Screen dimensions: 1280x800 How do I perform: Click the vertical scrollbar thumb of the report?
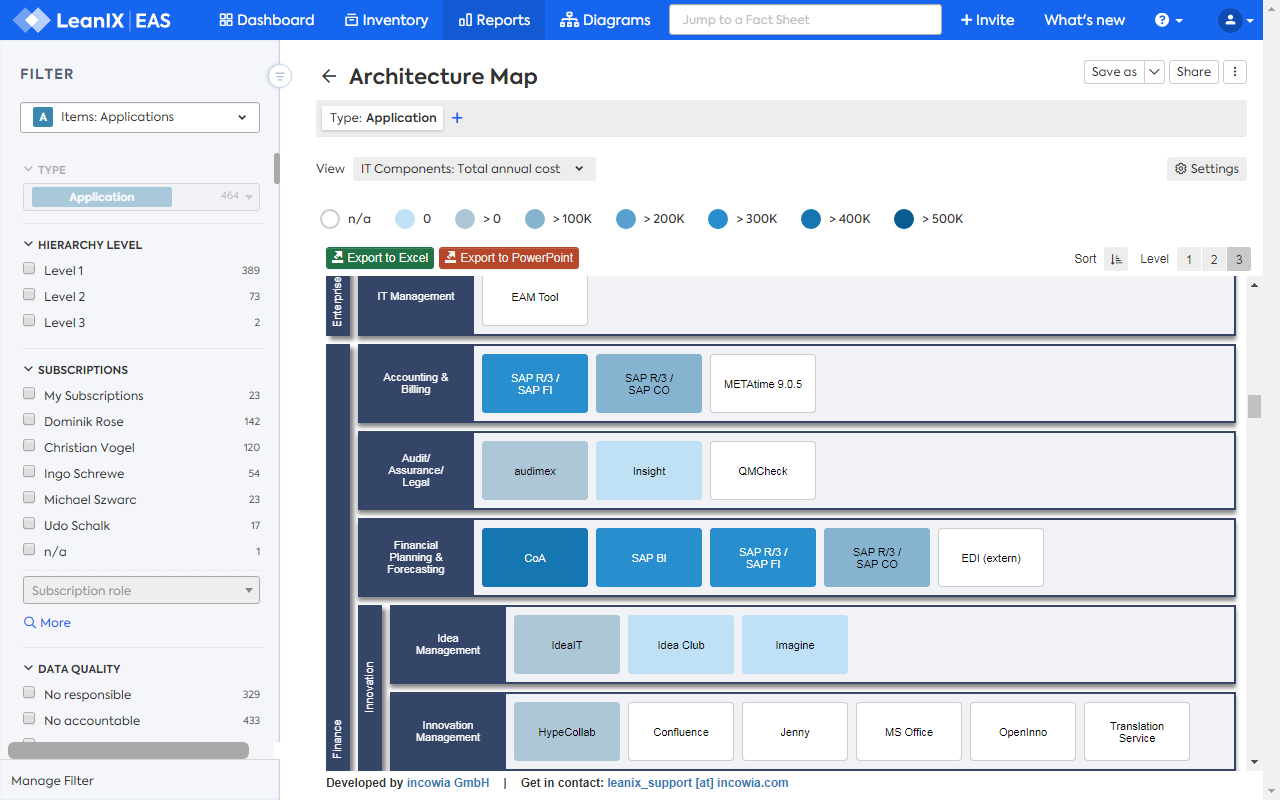pyautogui.click(x=1254, y=406)
